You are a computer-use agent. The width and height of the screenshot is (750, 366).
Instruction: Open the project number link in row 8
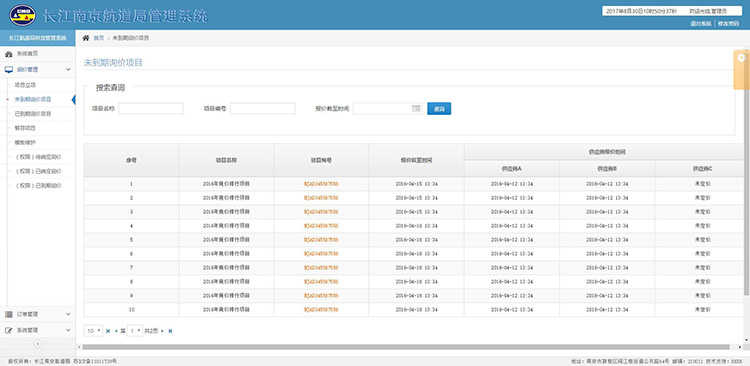[321, 282]
